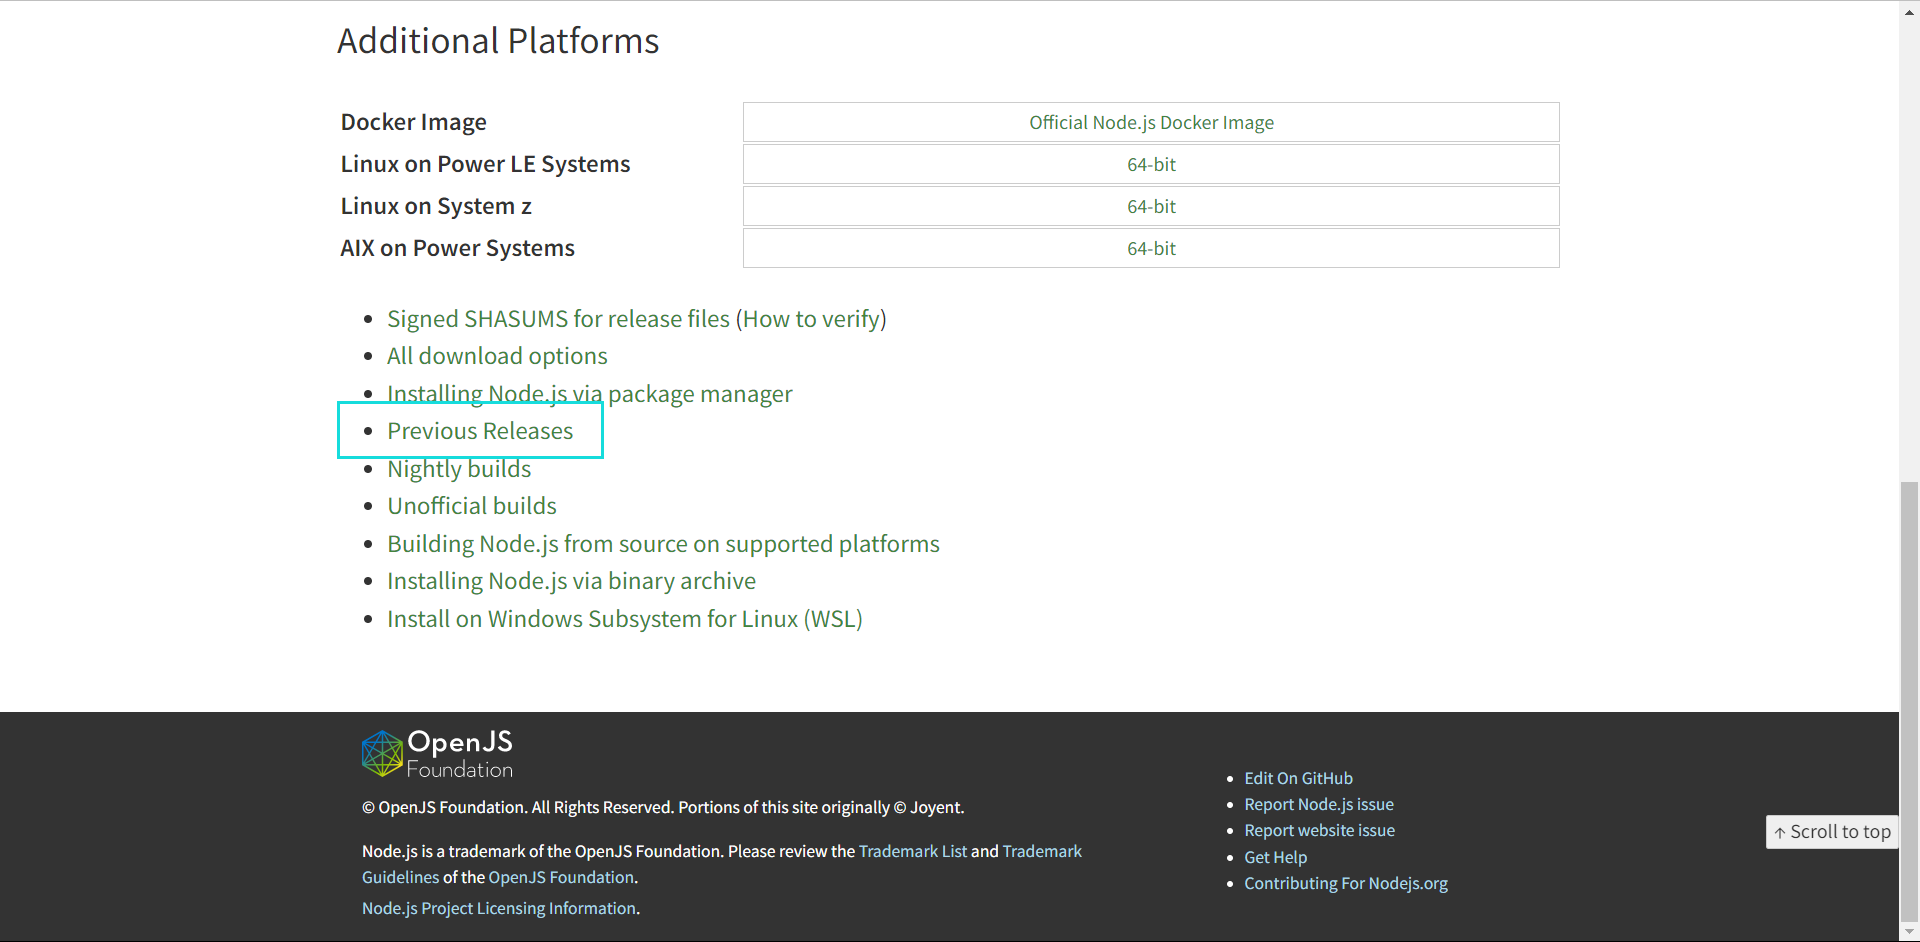
Task: Download 64-bit for Linux on Power LE Systems
Action: click(x=1151, y=164)
